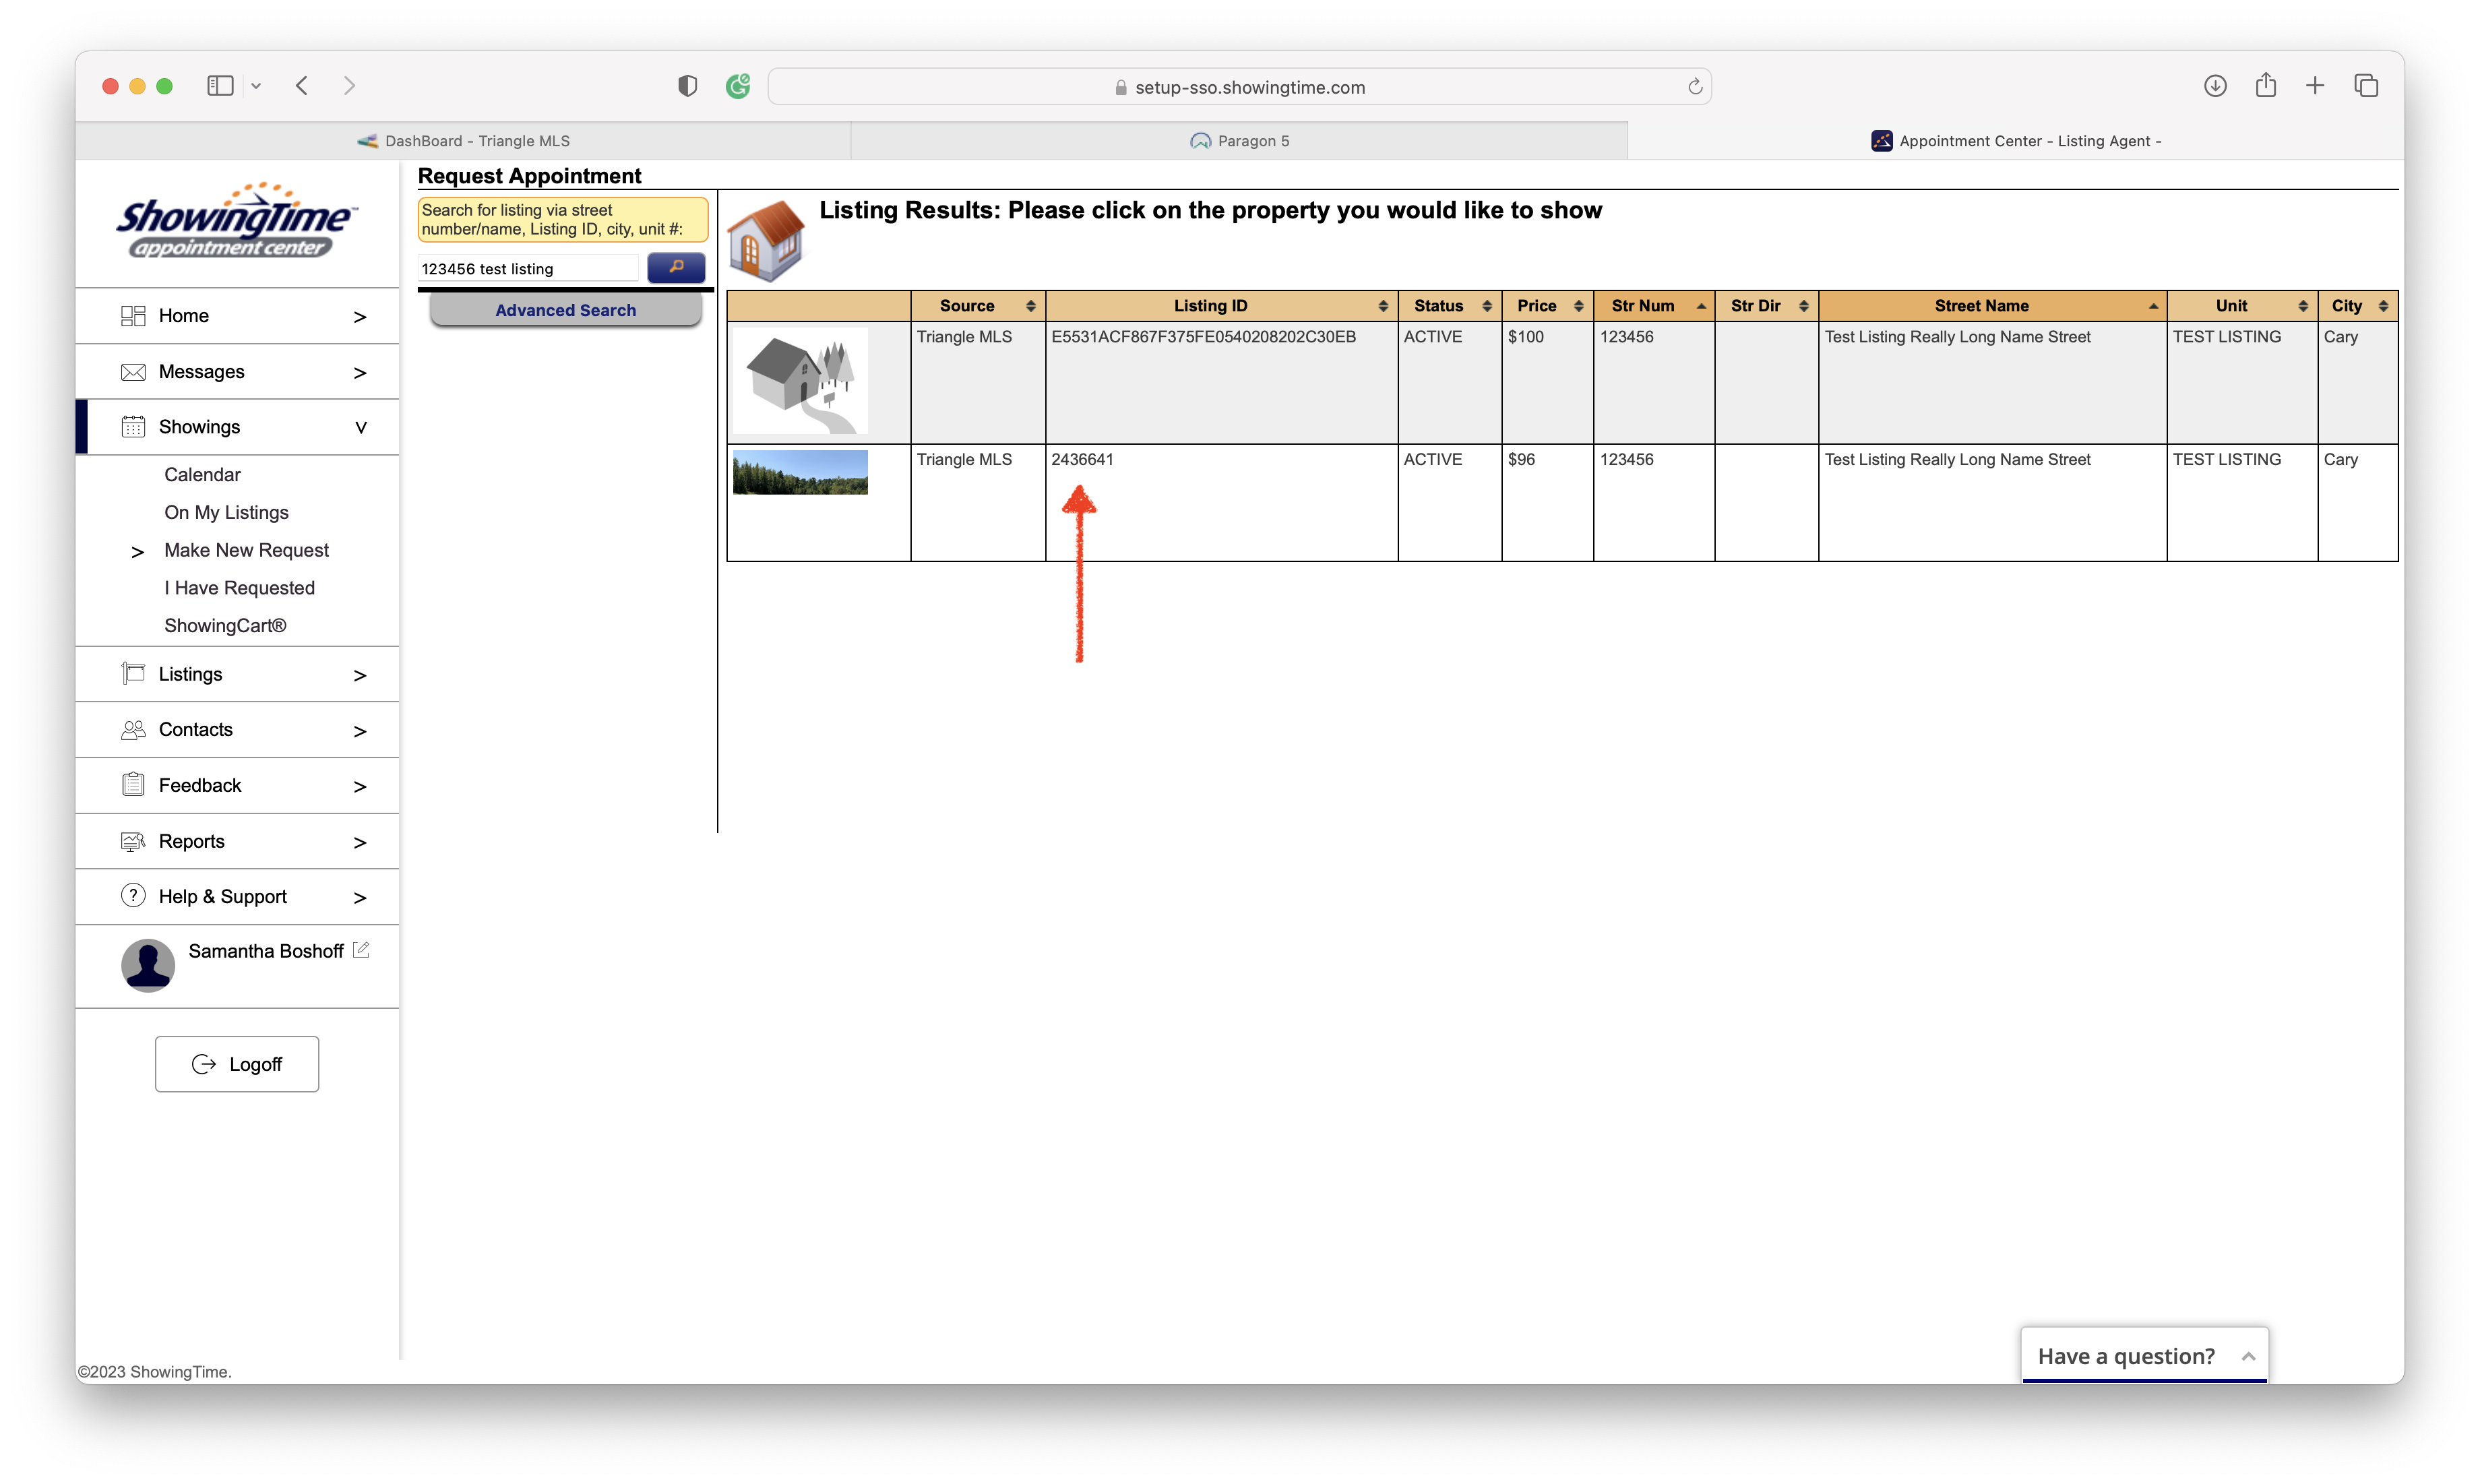This screenshot has height=1484, width=2480.
Task: Go back with Safari back arrow
Action: coord(302,86)
